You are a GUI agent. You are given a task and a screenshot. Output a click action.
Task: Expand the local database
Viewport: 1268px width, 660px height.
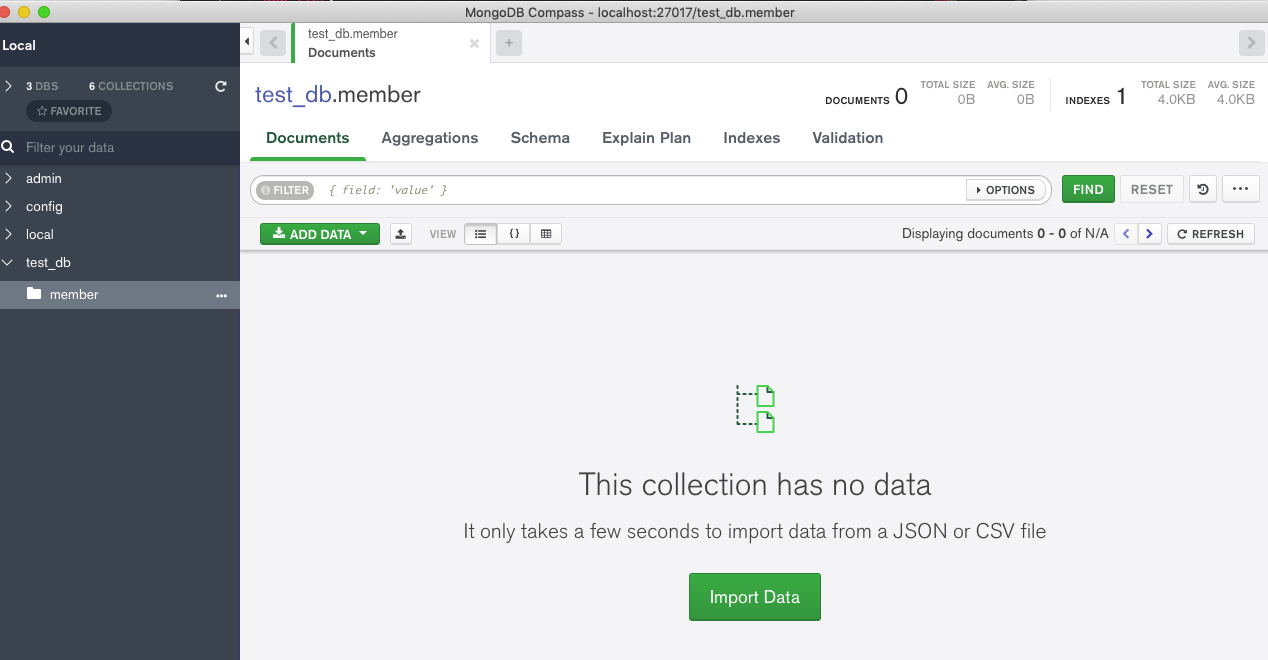point(8,235)
